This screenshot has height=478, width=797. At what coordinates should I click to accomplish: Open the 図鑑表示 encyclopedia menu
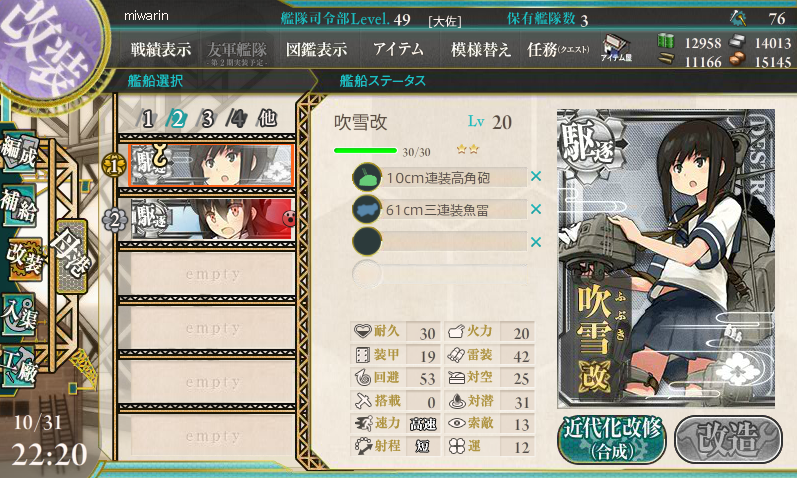coord(316,49)
